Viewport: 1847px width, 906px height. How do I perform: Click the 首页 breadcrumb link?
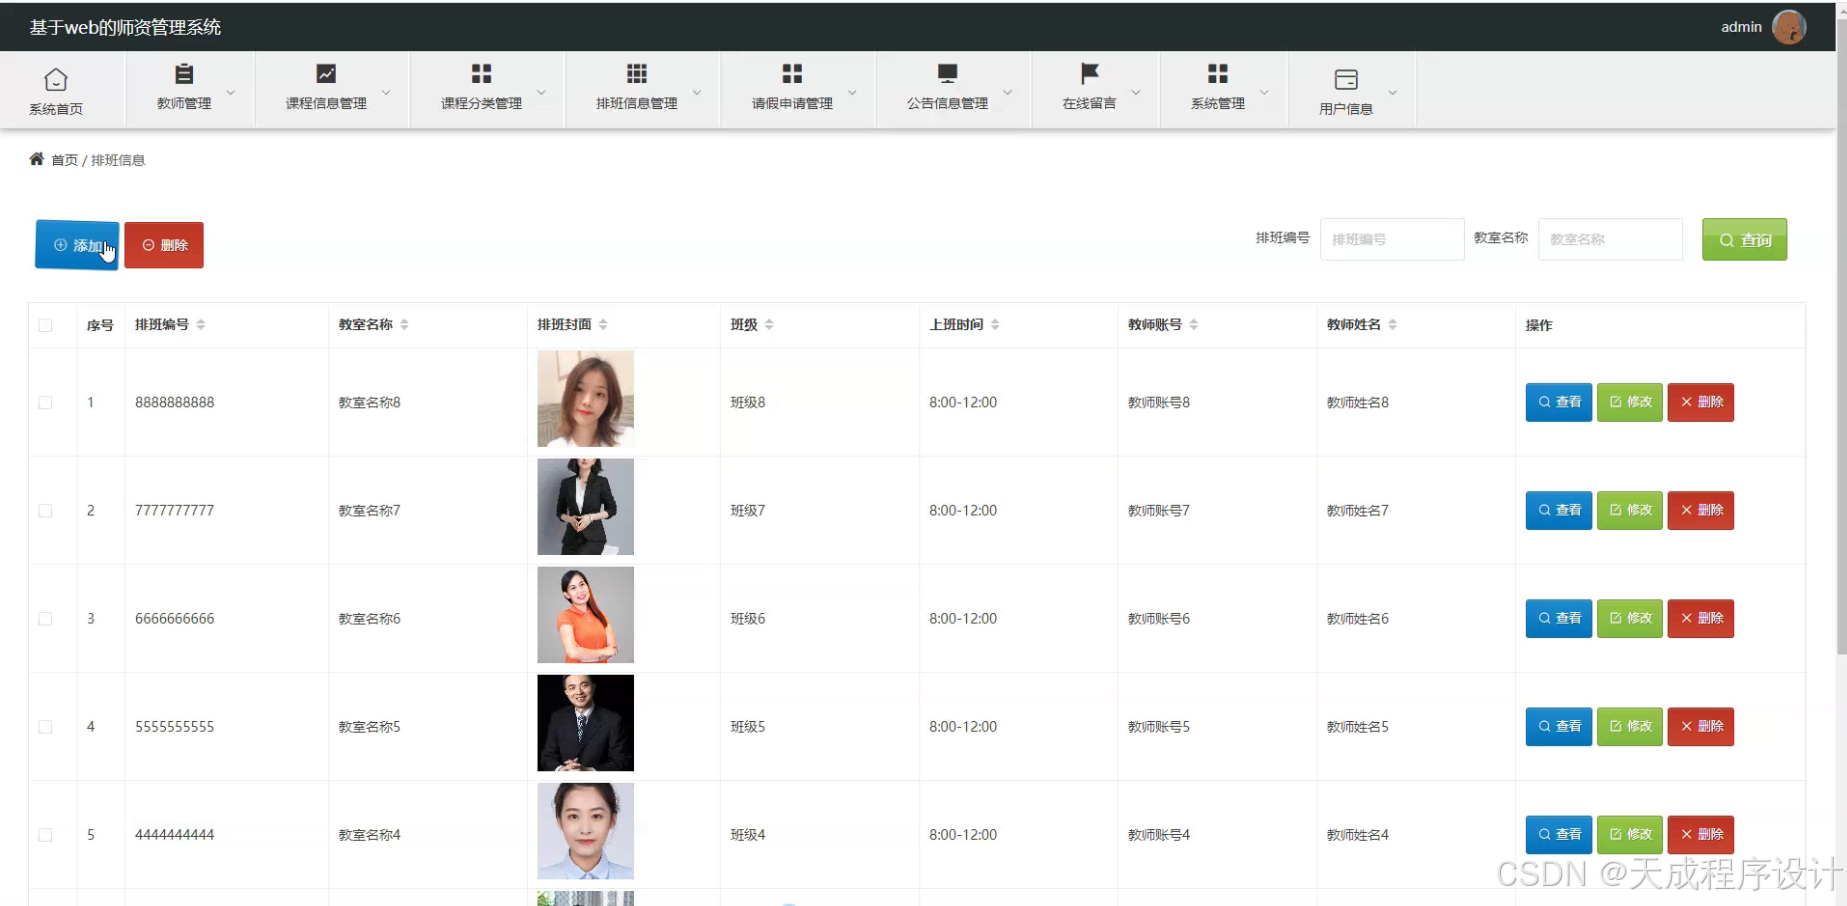pos(64,160)
